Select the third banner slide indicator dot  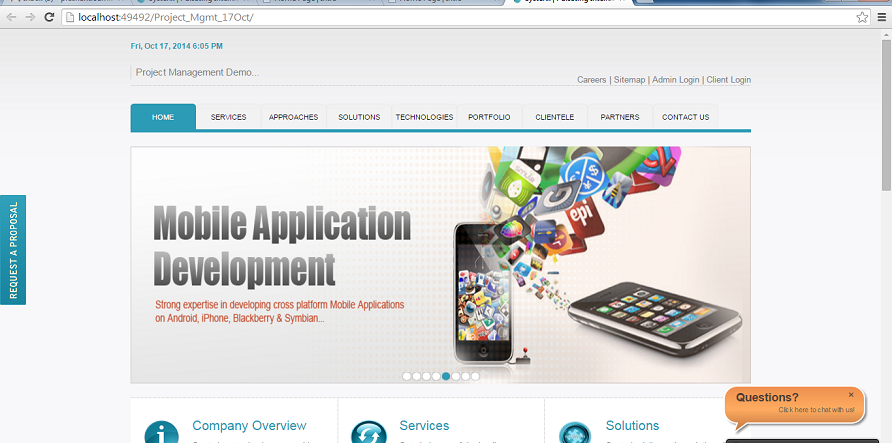pos(426,376)
